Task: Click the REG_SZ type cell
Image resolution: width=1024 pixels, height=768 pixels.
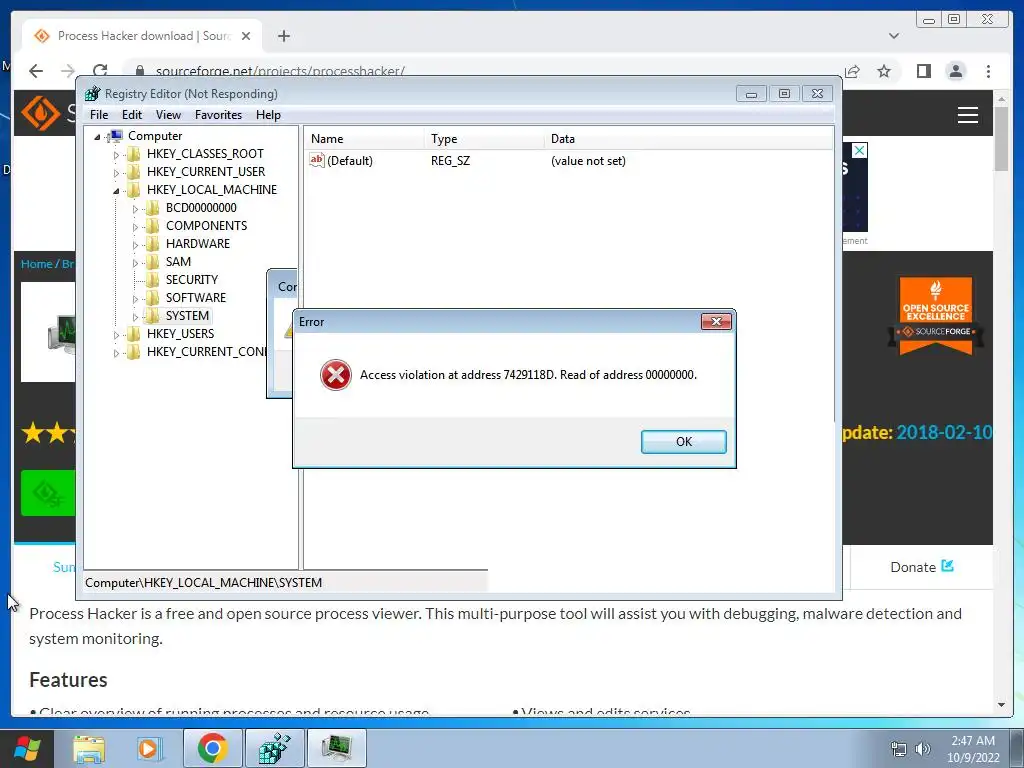Action: [x=450, y=161]
